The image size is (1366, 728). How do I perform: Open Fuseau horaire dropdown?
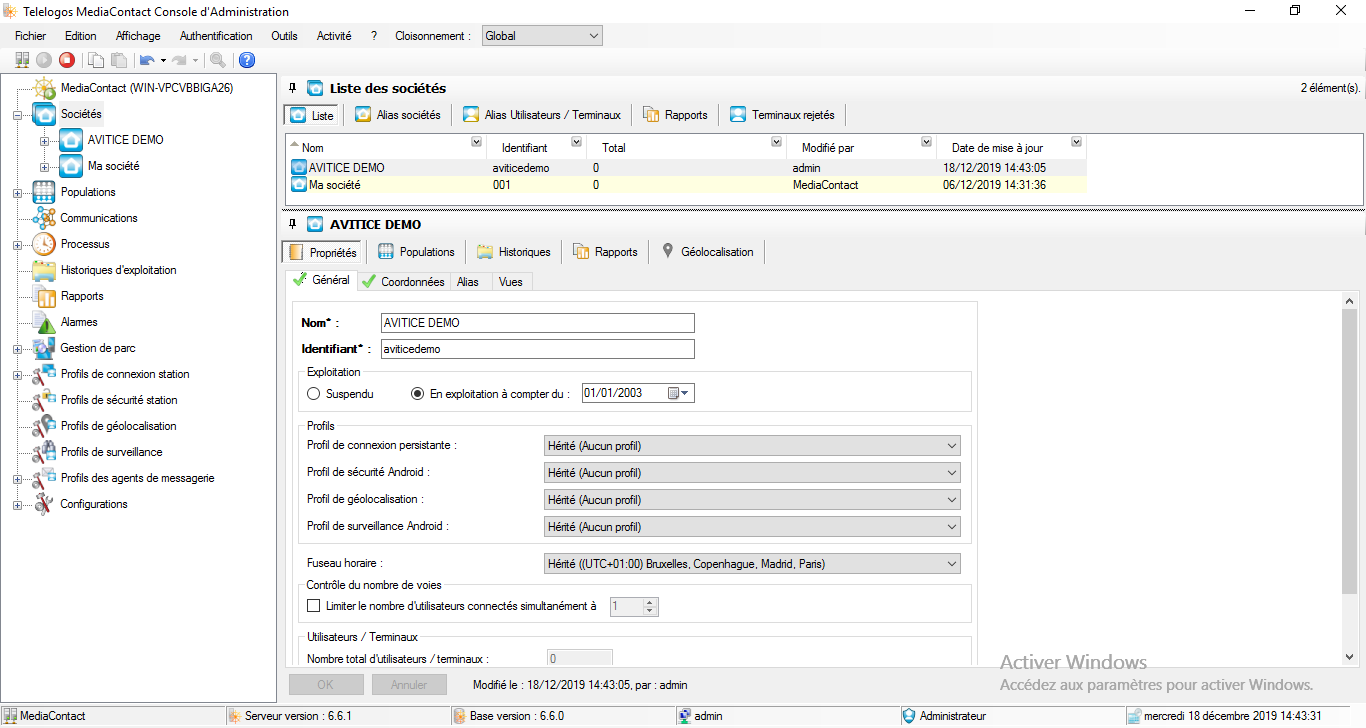[x=752, y=564]
